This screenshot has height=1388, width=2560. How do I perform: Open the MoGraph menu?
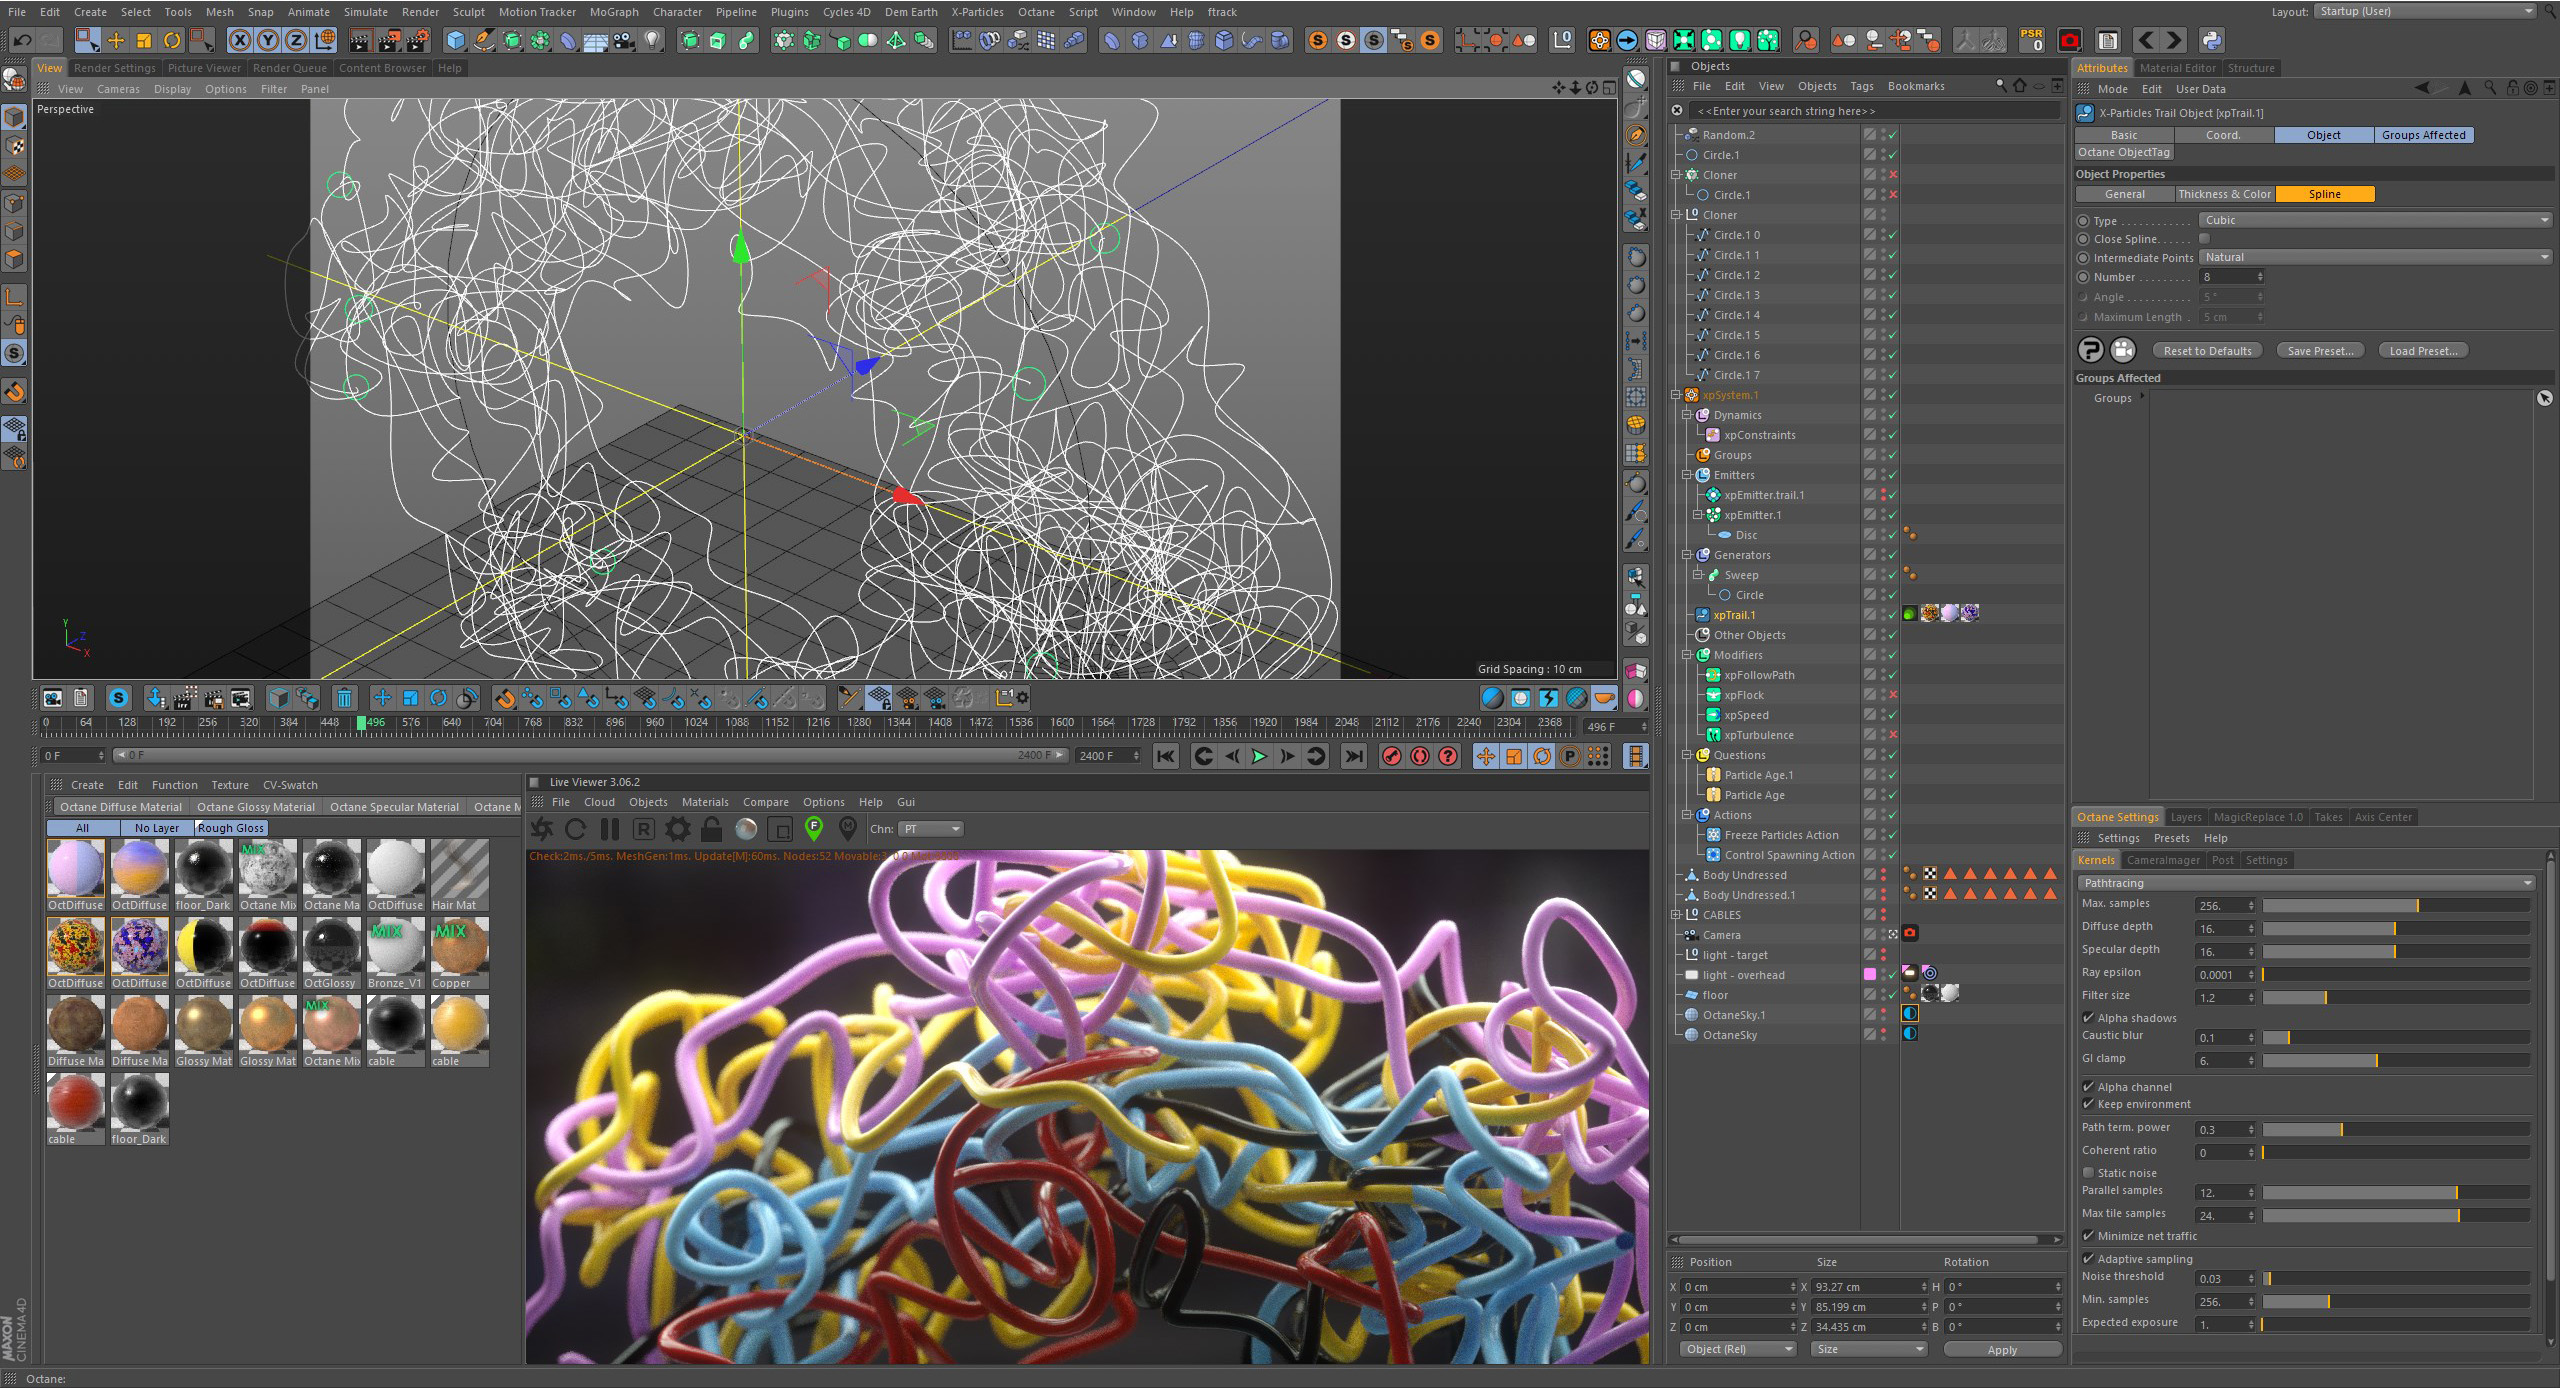click(614, 12)
